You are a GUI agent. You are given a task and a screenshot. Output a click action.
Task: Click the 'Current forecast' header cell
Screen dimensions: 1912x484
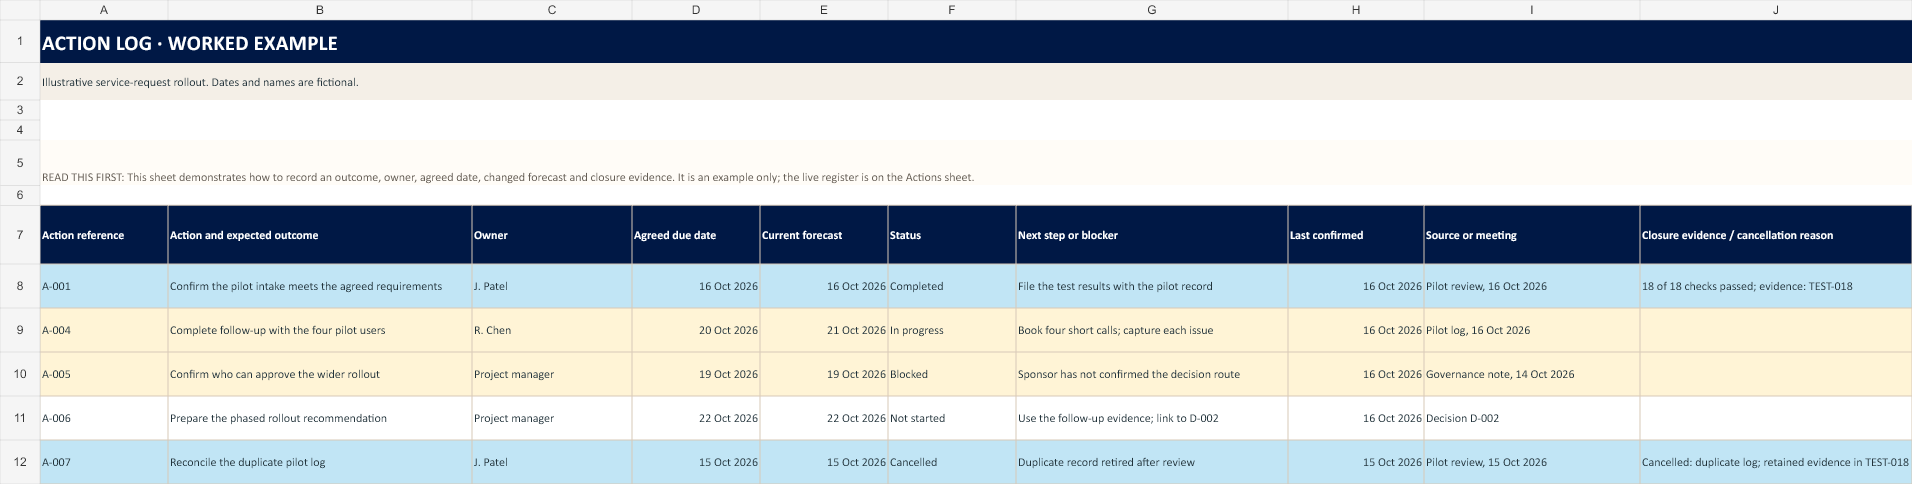[824, 235]
